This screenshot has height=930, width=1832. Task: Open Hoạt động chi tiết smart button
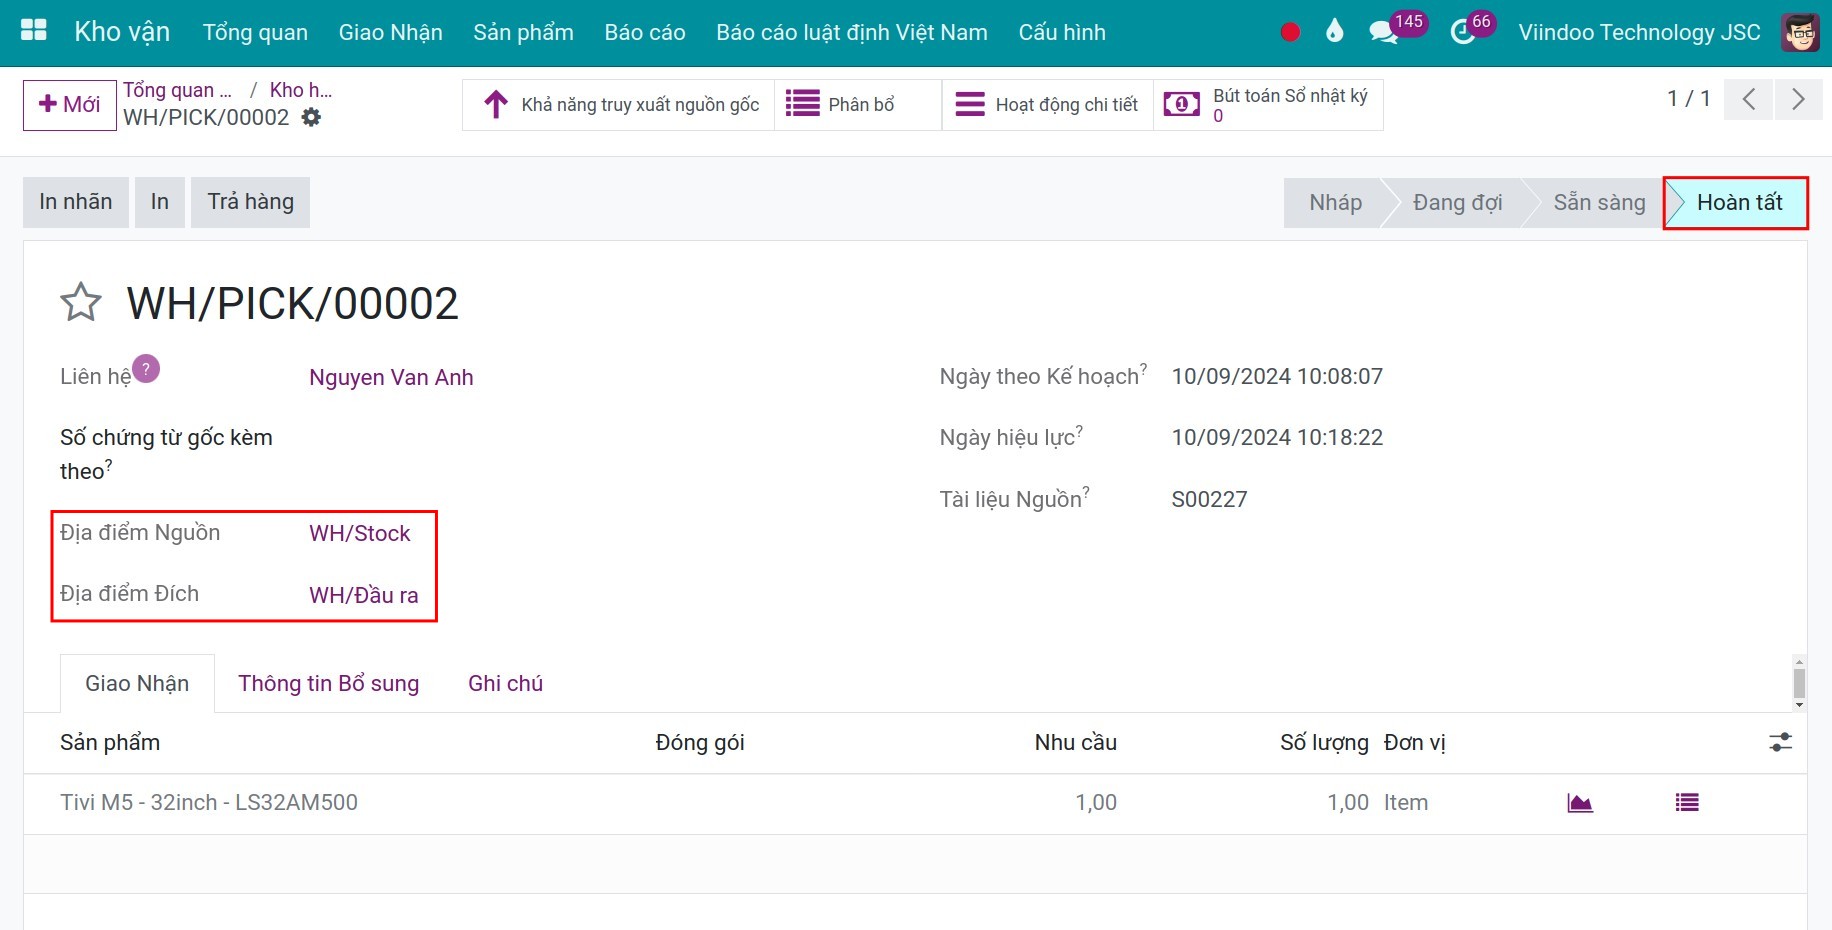coord(1047,104)
